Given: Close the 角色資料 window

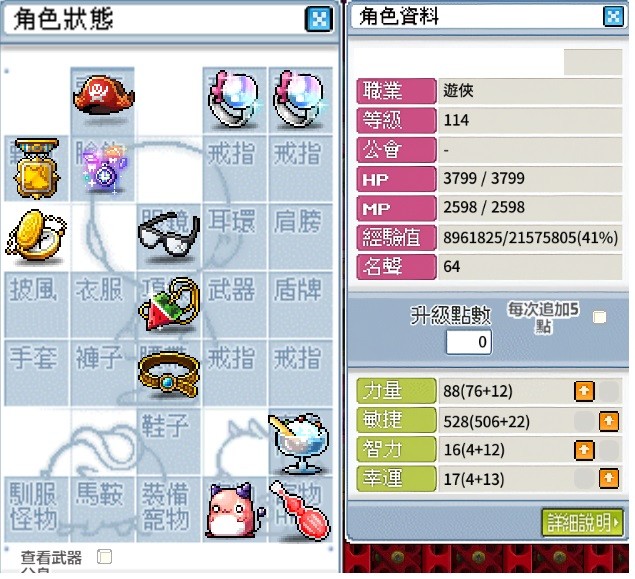Looking at the screenshot, I should pos(613,17).
